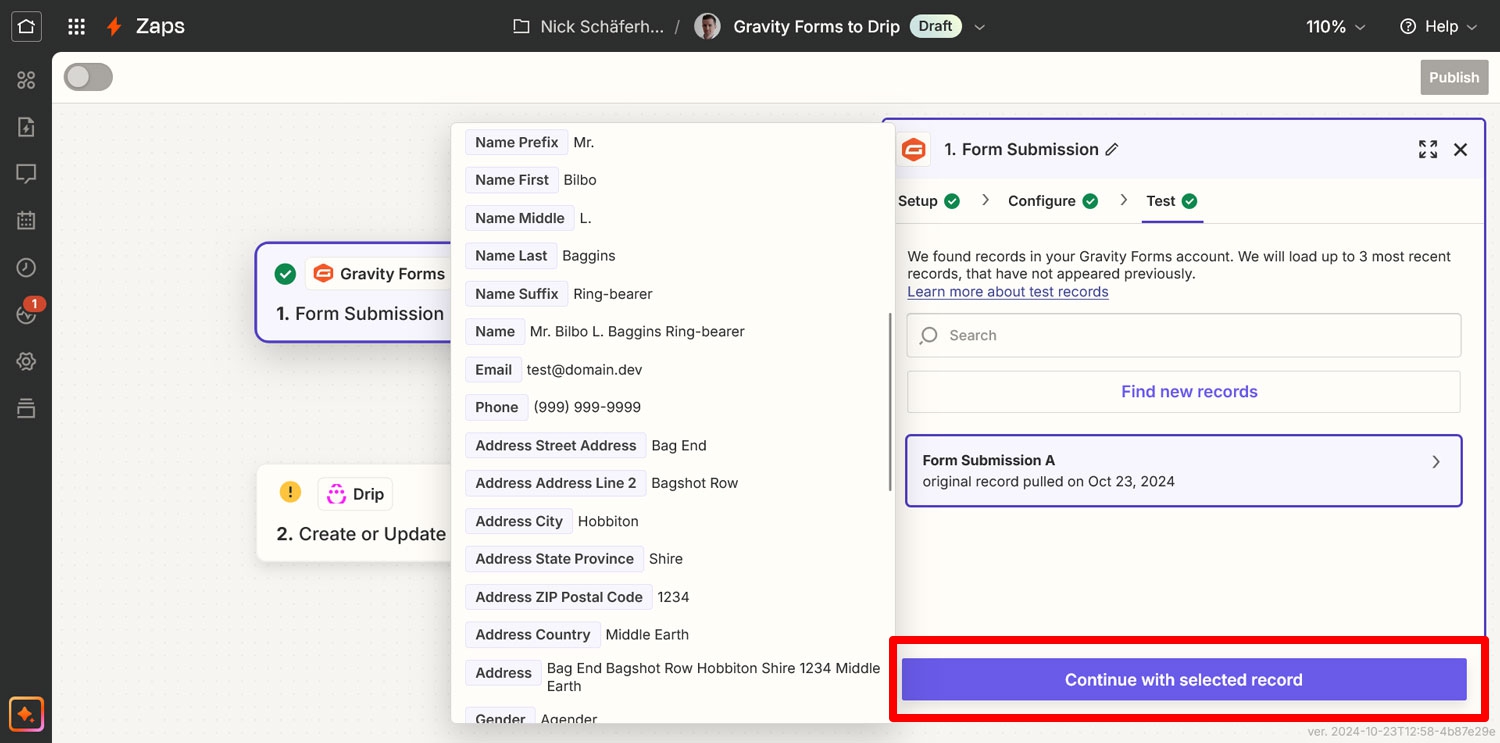Click the folder icon beside Nick Schäferh...
Viewport: 1500px width, 743px height.
[521, 27]
